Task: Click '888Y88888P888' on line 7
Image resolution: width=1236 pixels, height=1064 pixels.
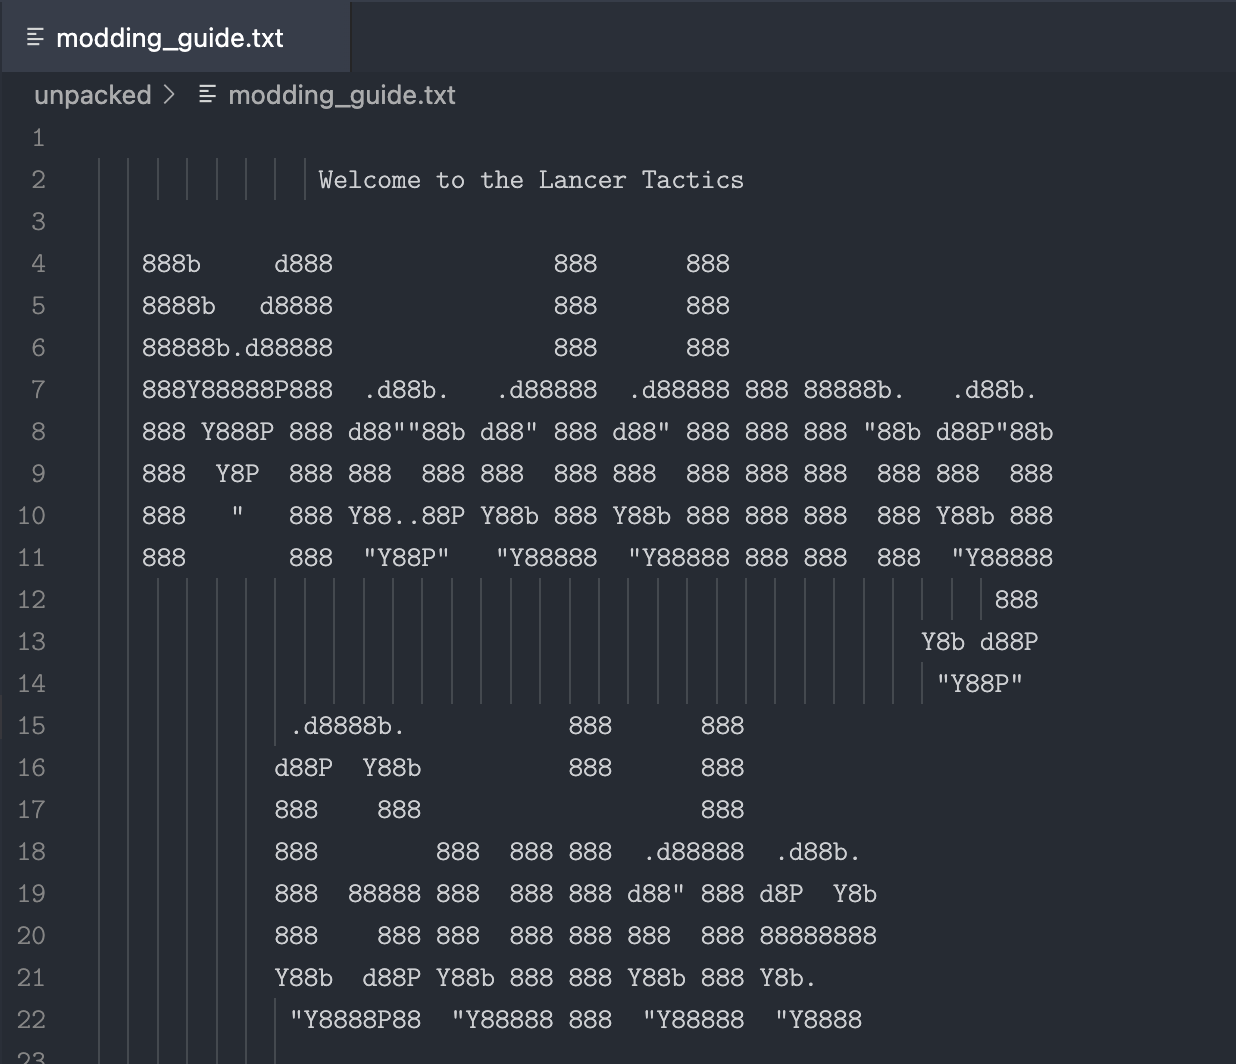Action: pyautogui.click(x=237, y=390)
